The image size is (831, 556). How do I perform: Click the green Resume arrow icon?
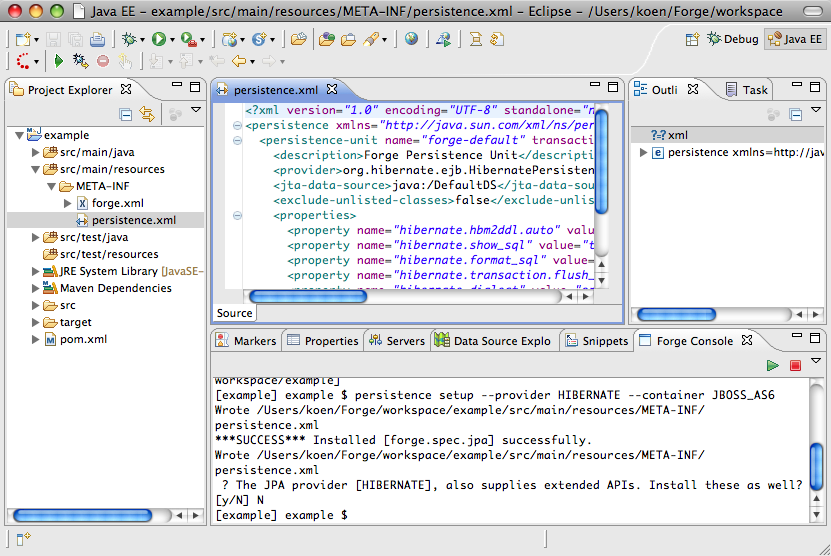[59, 61]
